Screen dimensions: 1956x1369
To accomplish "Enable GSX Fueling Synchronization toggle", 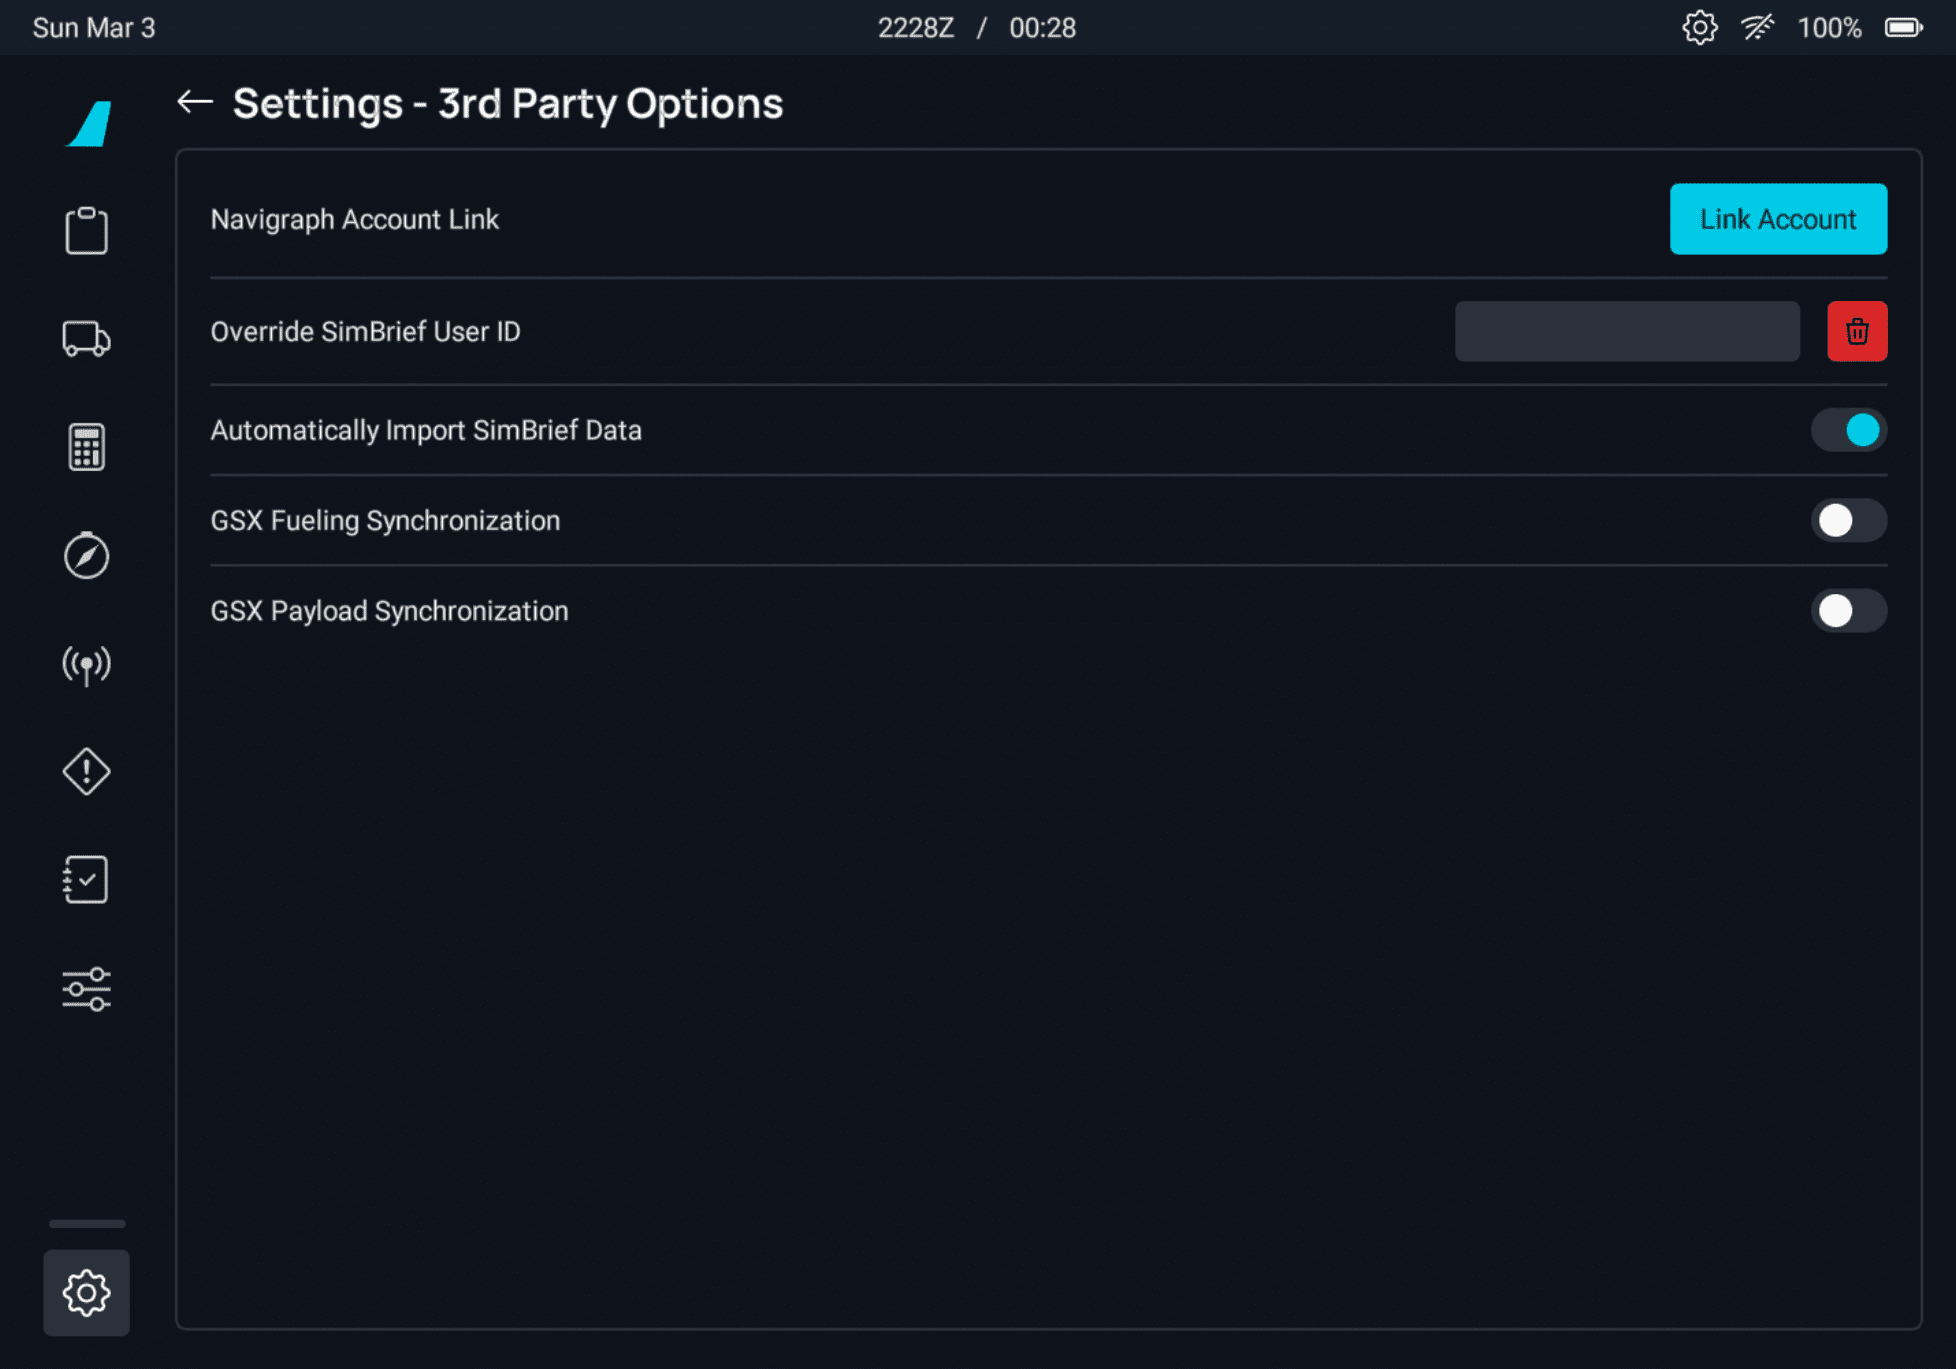I will [1848, 520].
